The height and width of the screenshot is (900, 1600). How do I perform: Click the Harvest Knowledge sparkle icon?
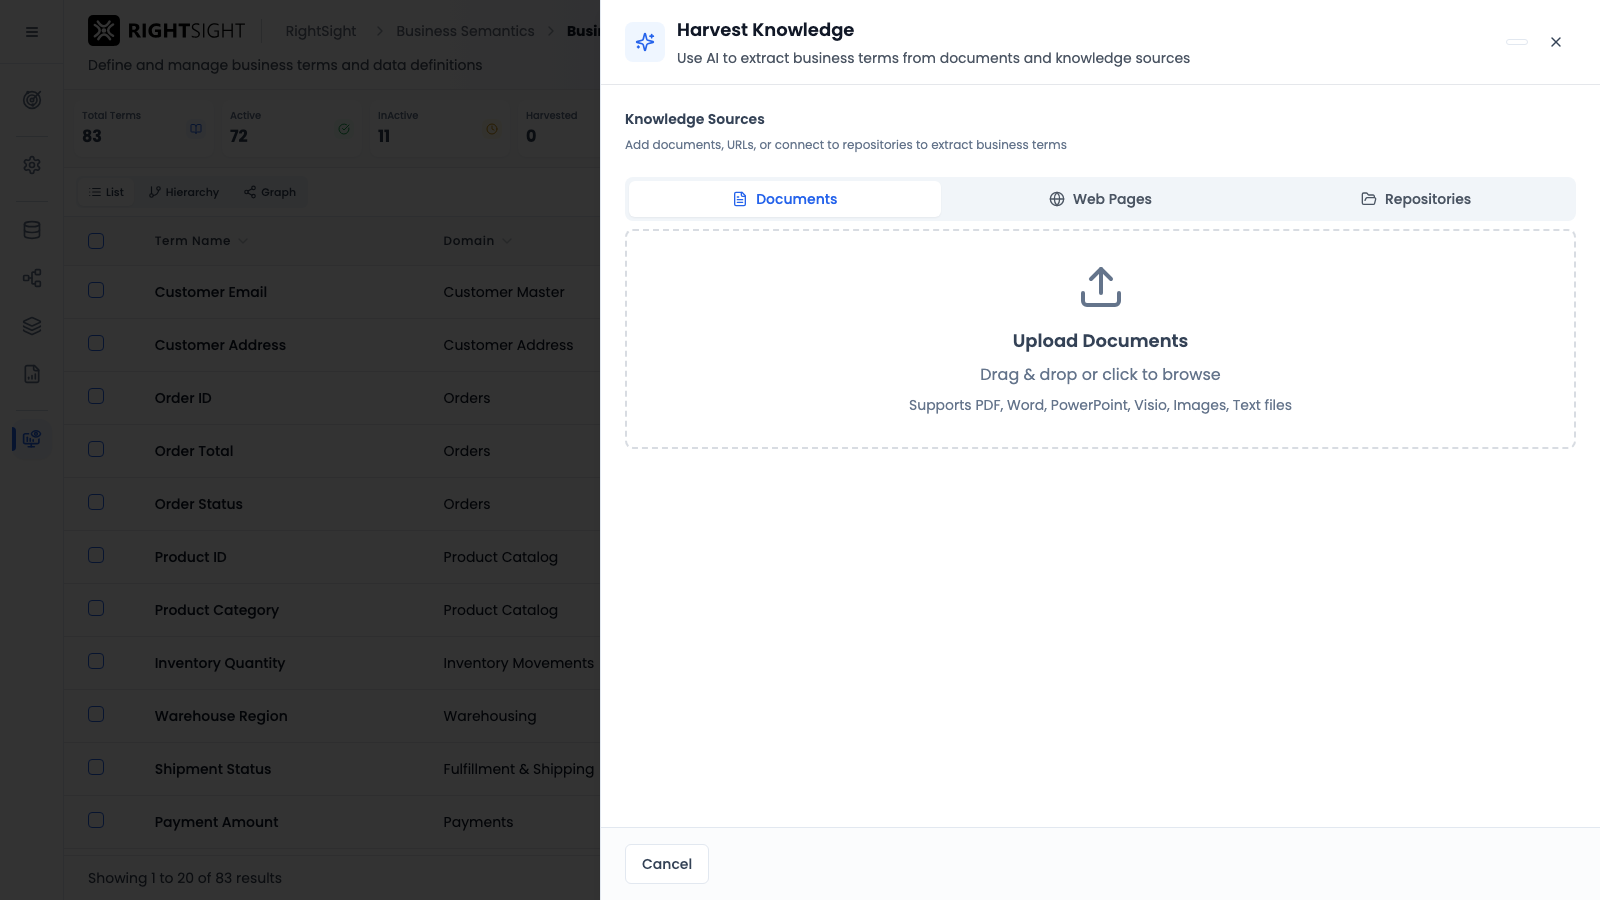(645, 42)
